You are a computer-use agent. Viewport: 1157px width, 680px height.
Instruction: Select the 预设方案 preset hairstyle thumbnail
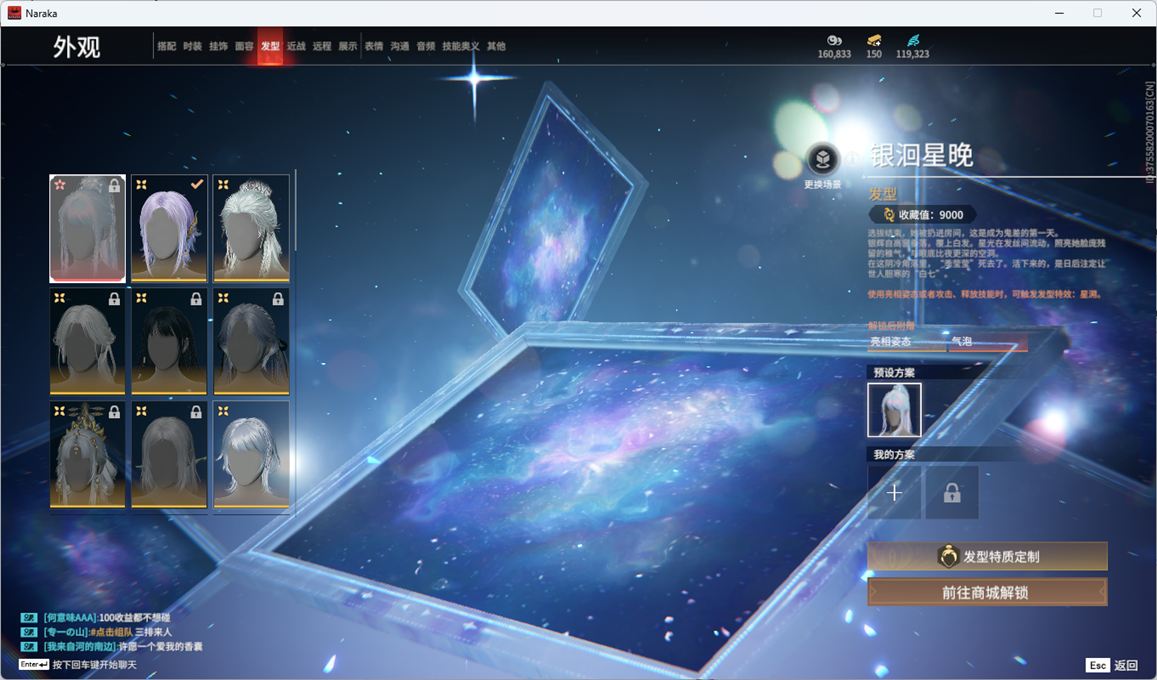(894, 410)
